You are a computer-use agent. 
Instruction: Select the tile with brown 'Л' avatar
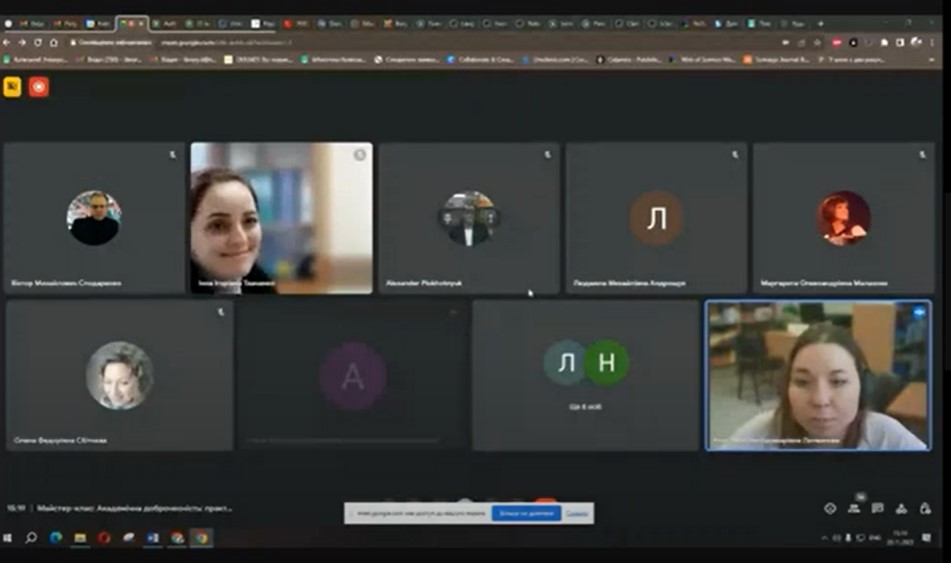click(x=656, y=218)
